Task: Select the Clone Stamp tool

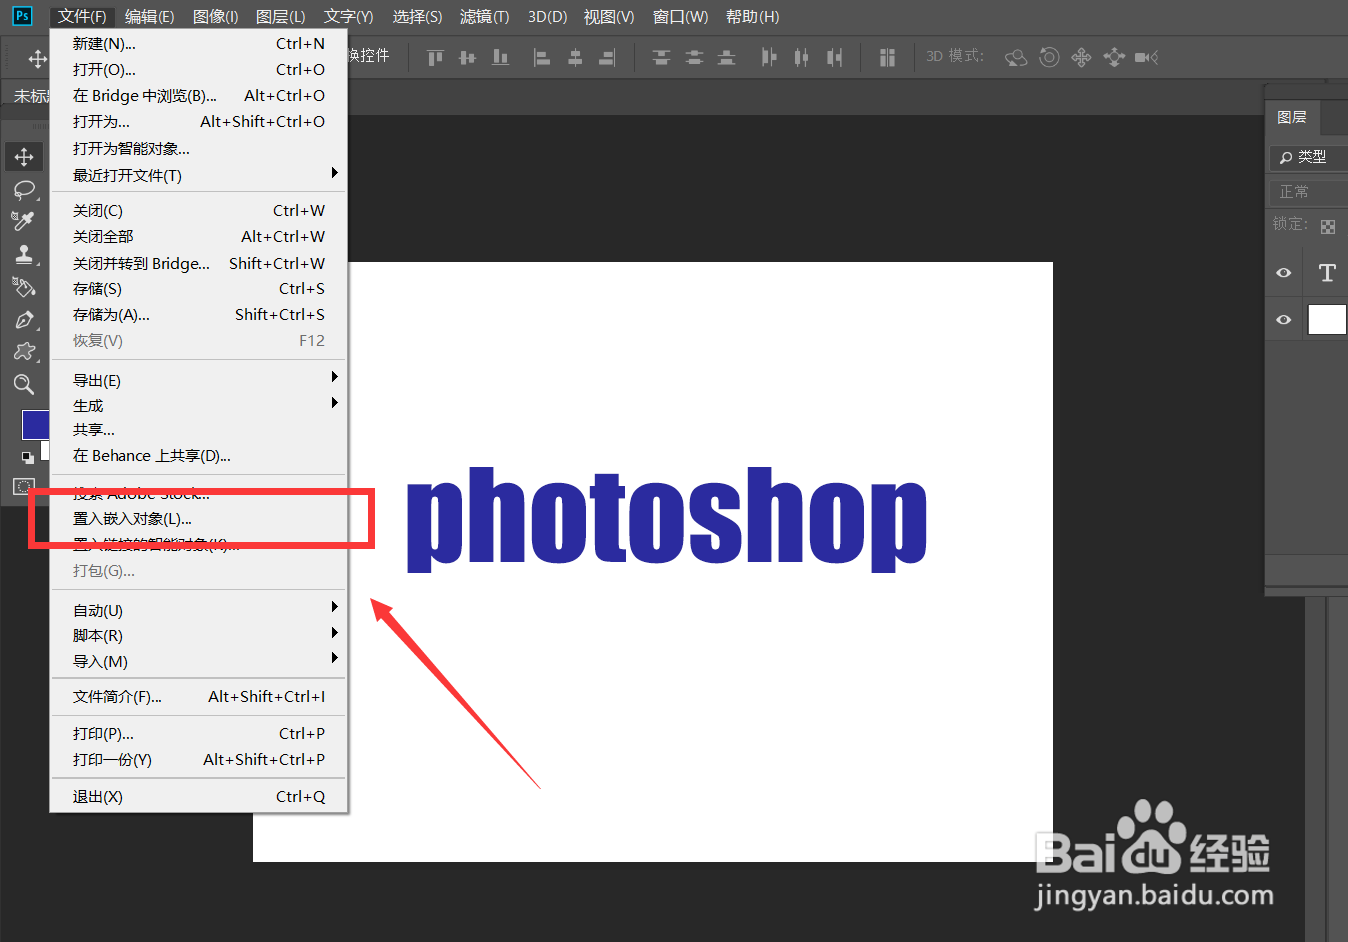Action: coord(24,254)
